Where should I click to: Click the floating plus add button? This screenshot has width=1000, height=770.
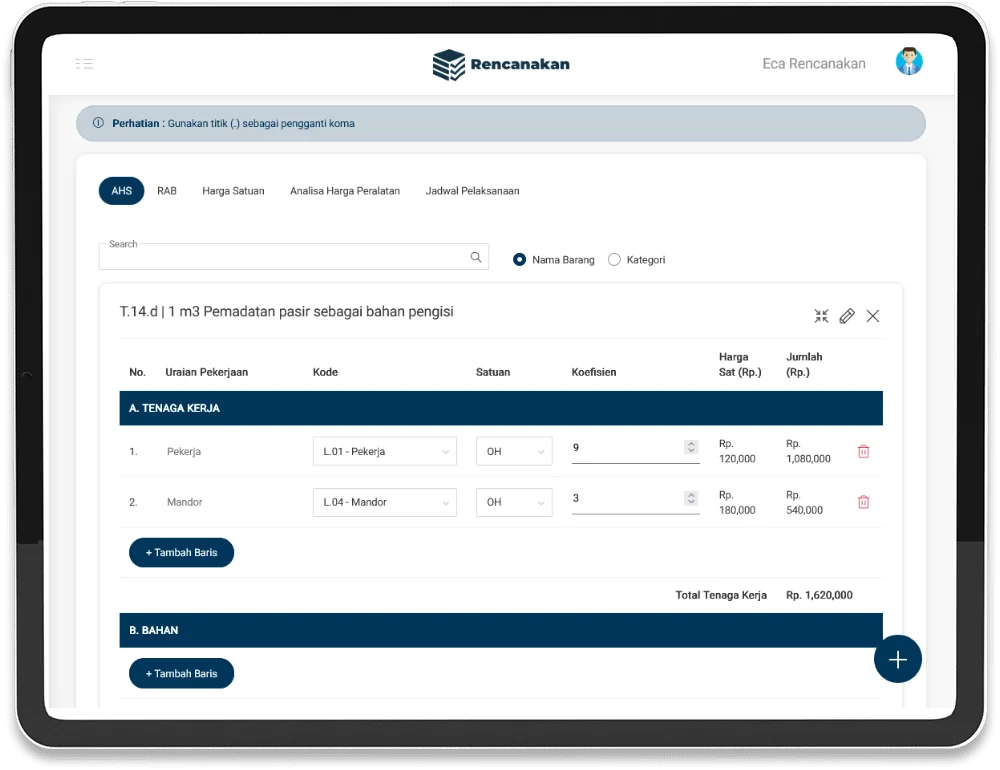coord(897,659)
